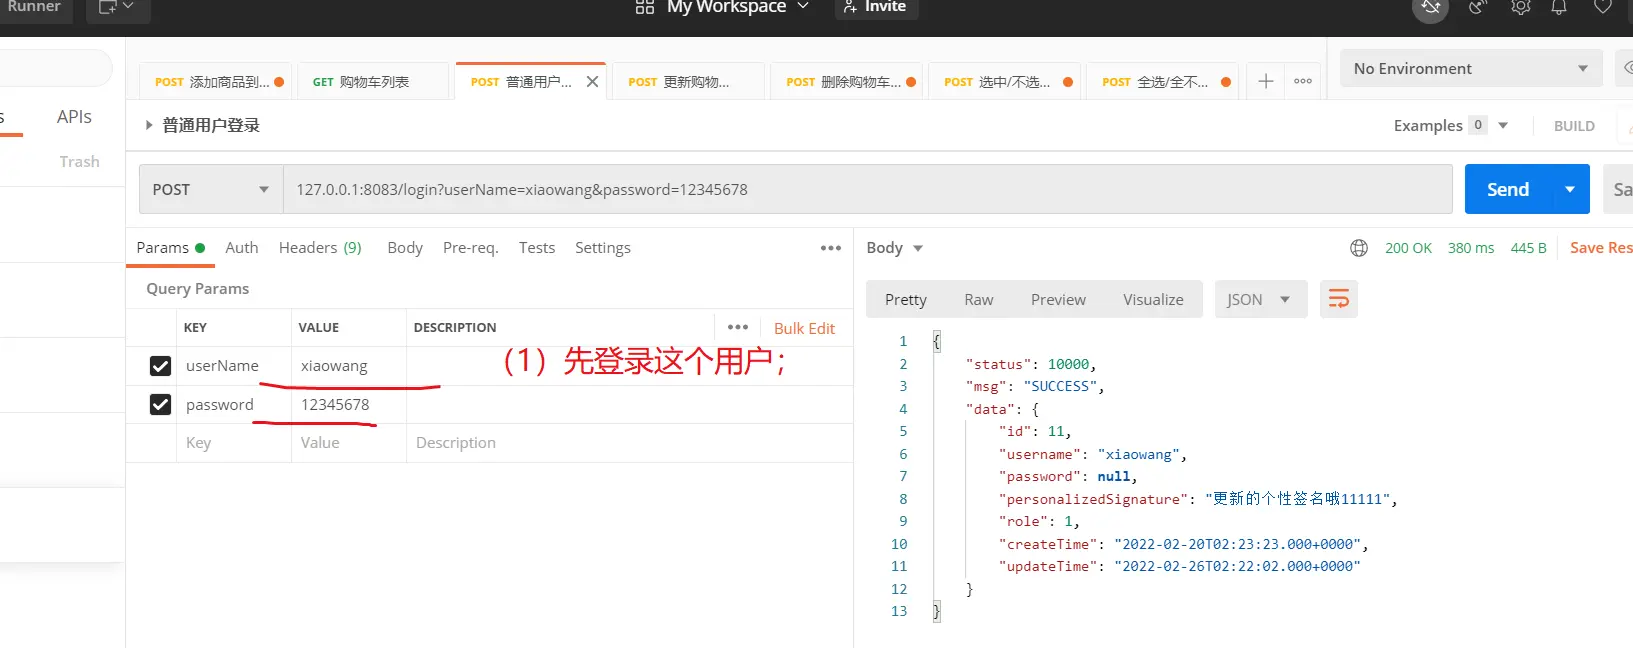
Task: Click the globe network icon beside 200 OK
Action: (1359, 248)
